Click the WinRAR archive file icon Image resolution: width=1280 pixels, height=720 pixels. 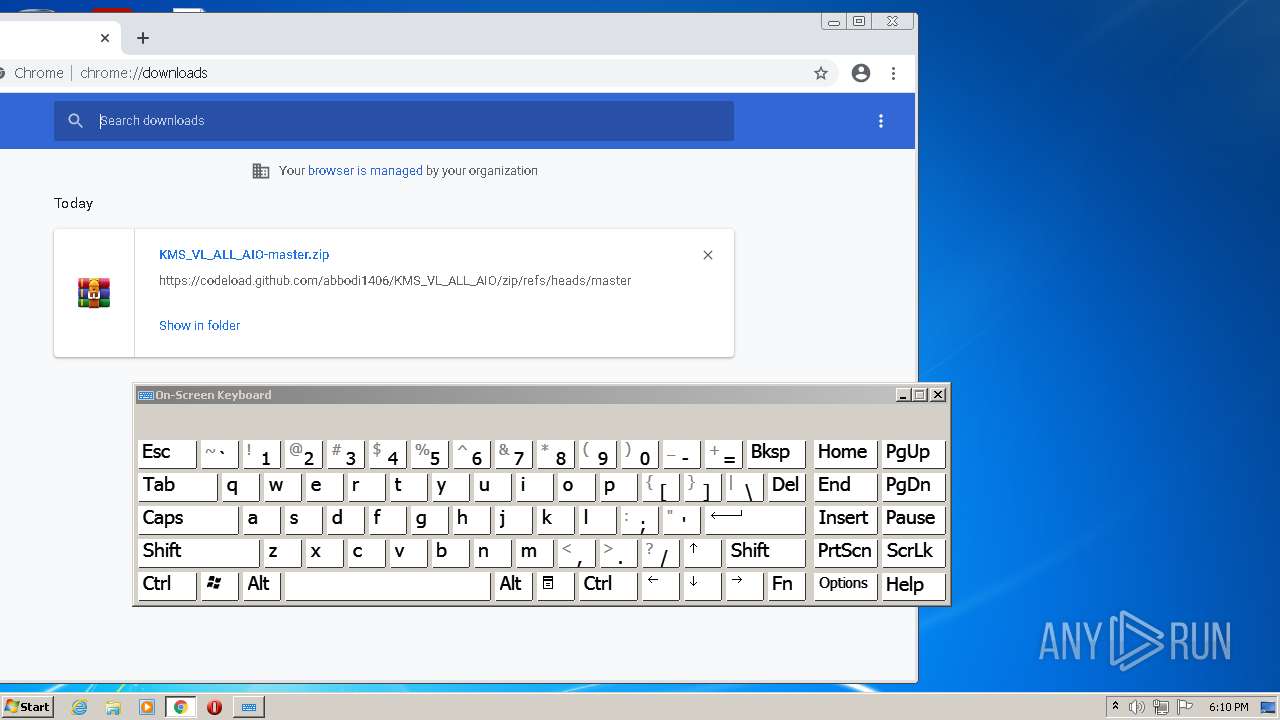coord(94,292)
